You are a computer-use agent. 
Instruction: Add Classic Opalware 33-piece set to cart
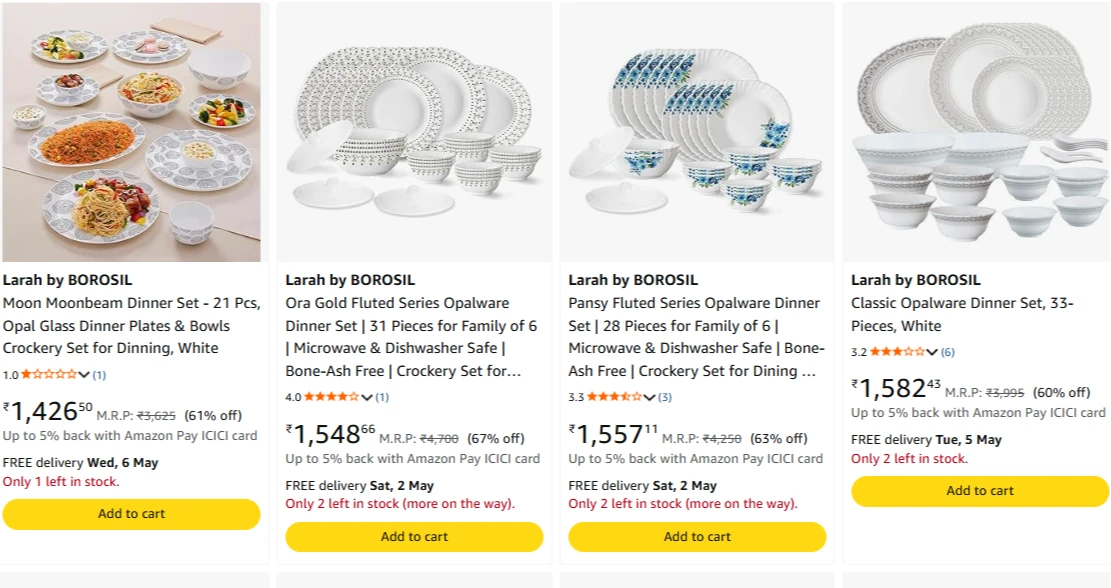point(980,491)
